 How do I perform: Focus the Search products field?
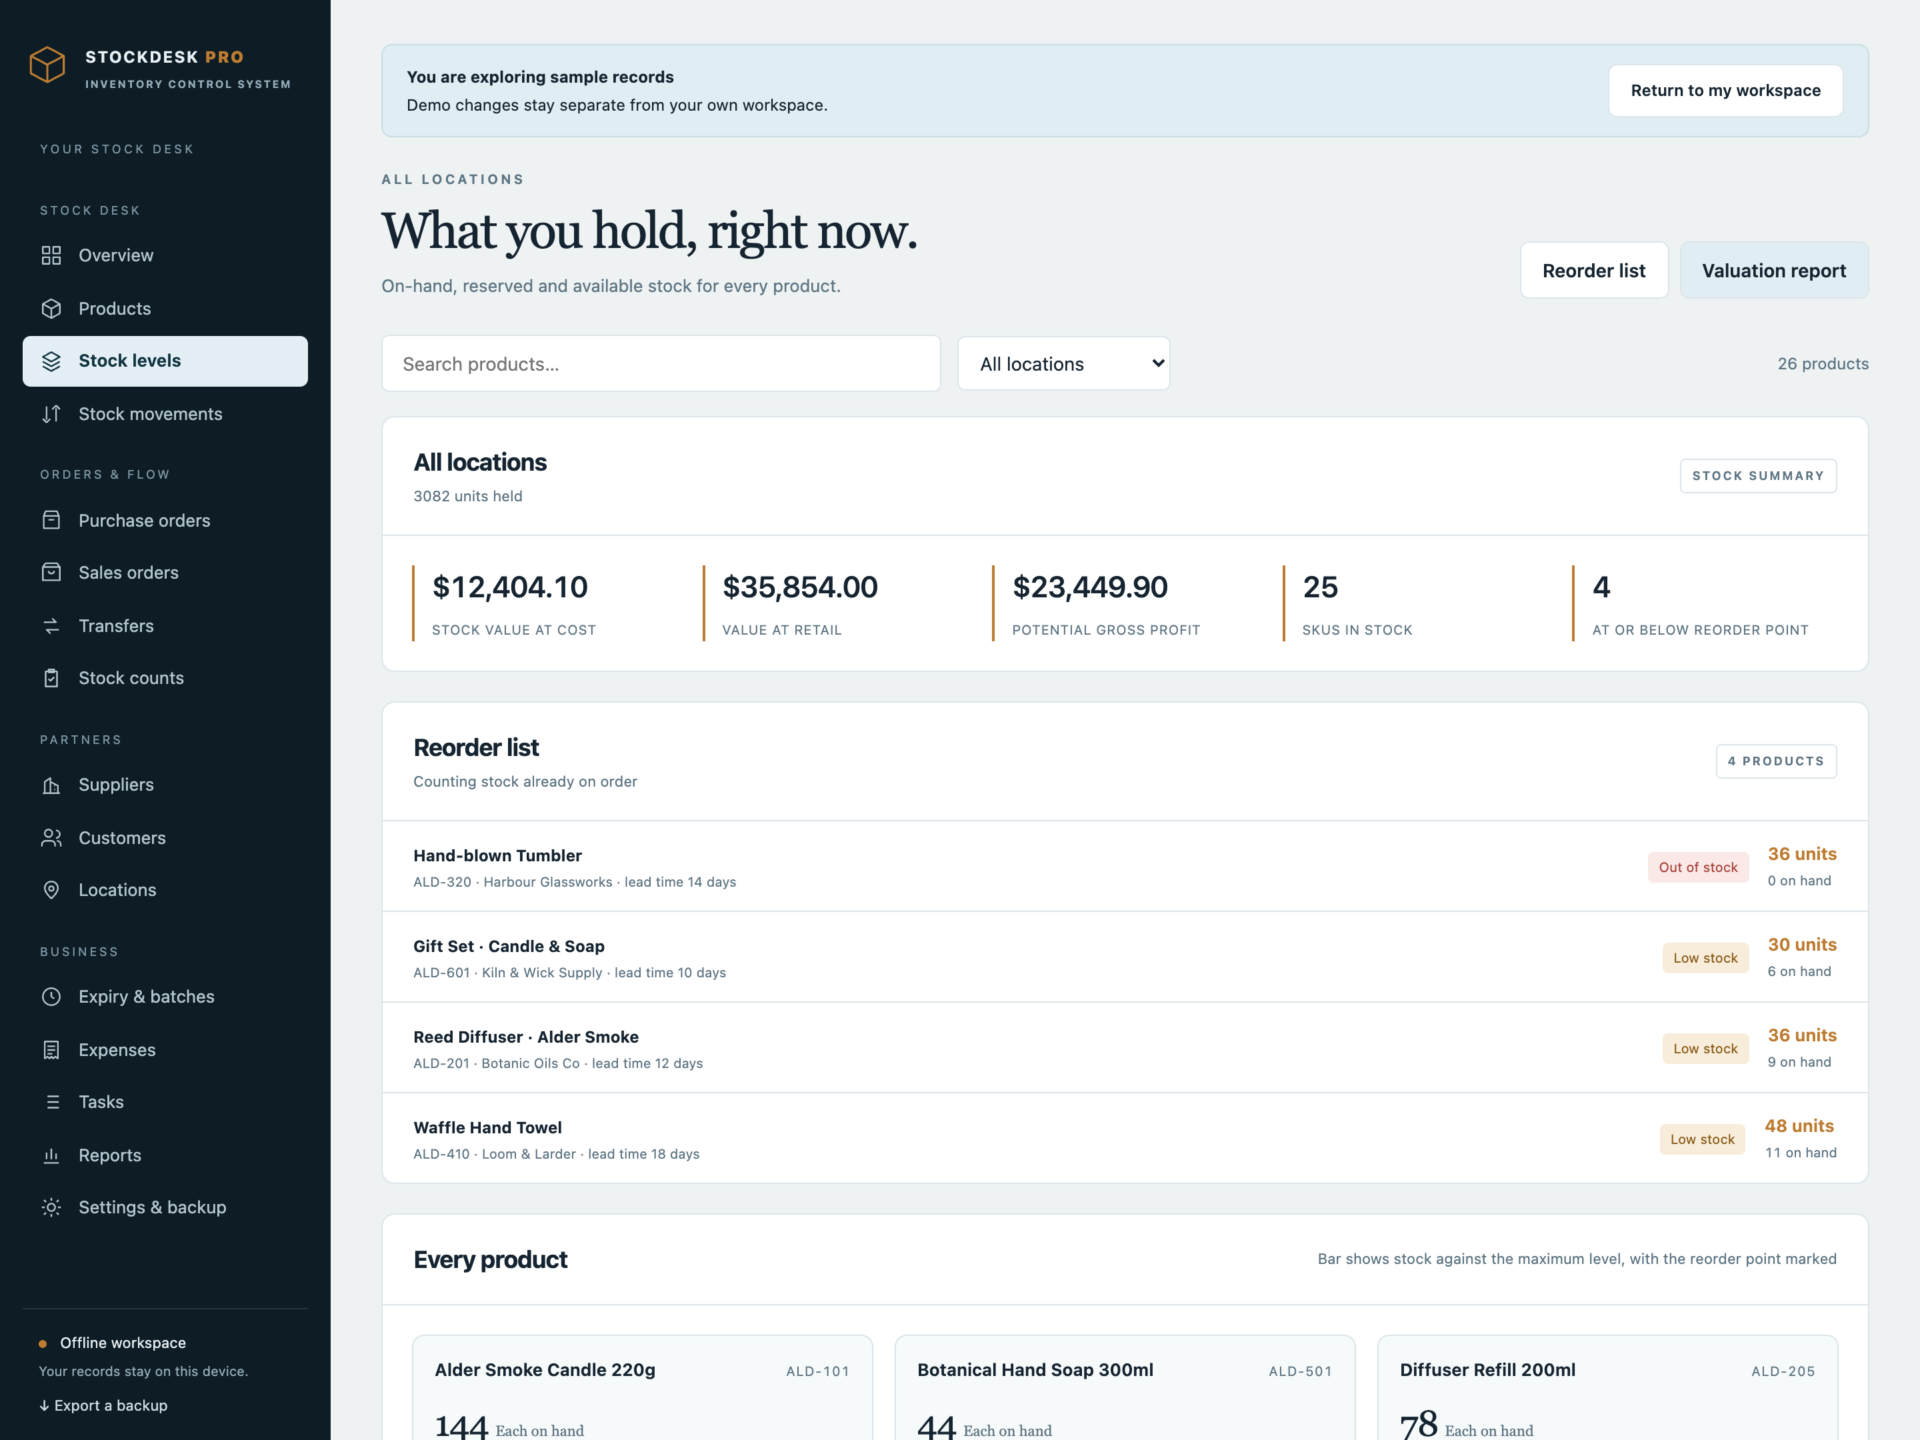(x=661, y=364)
